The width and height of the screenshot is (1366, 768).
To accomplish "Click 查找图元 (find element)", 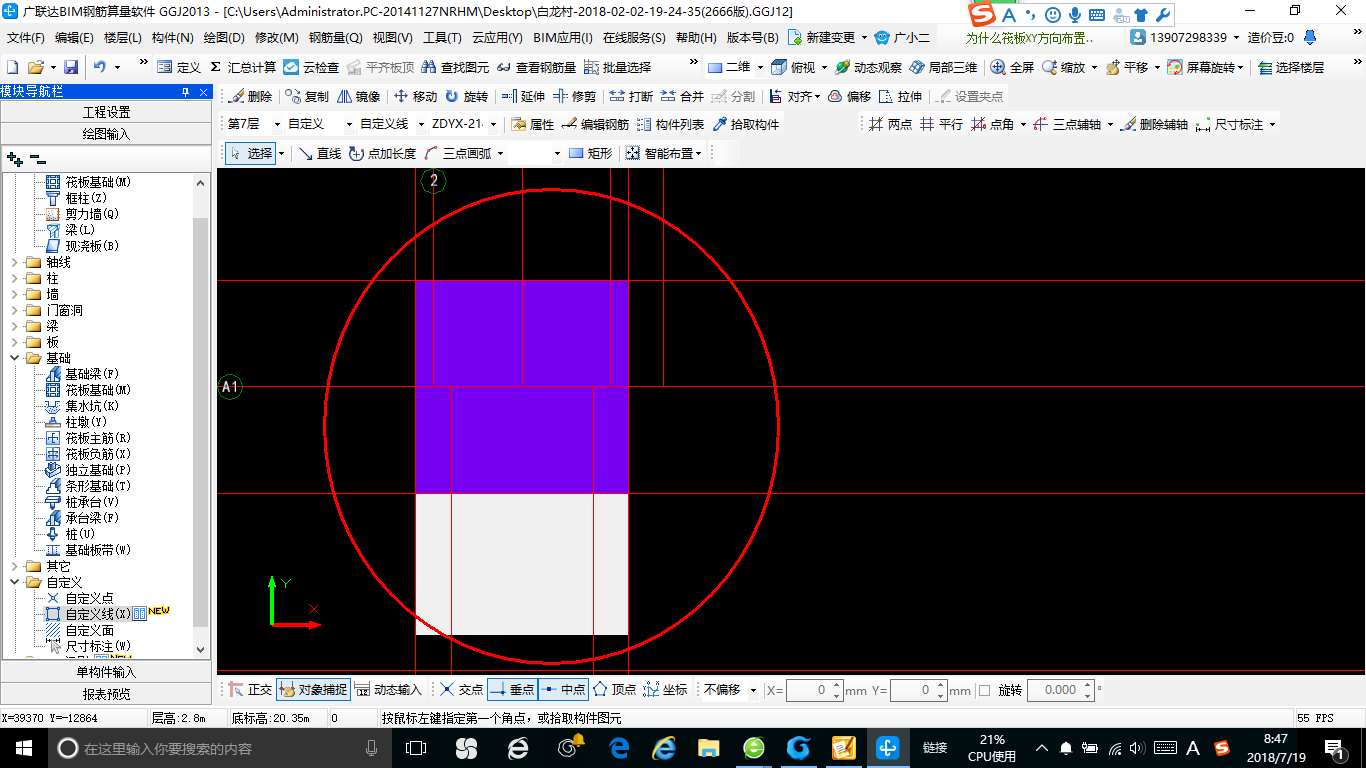I will tap(455, 67).
